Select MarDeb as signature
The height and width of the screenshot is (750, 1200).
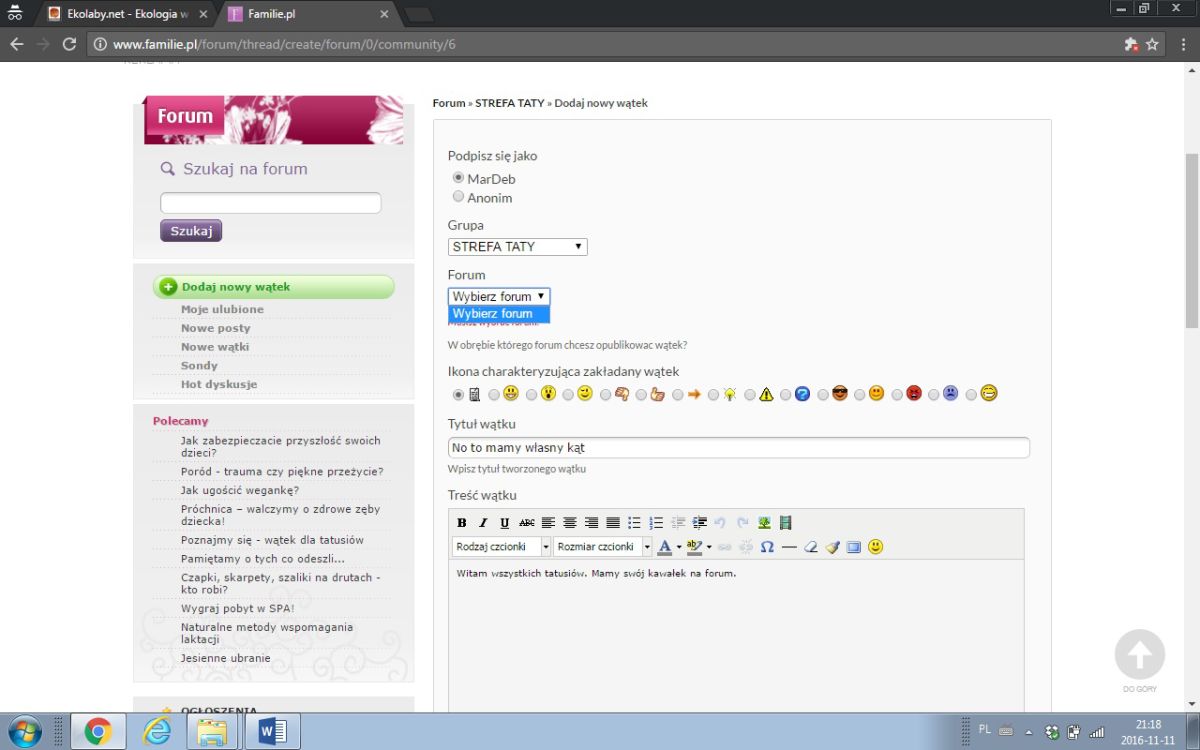(x=459, y=178)
